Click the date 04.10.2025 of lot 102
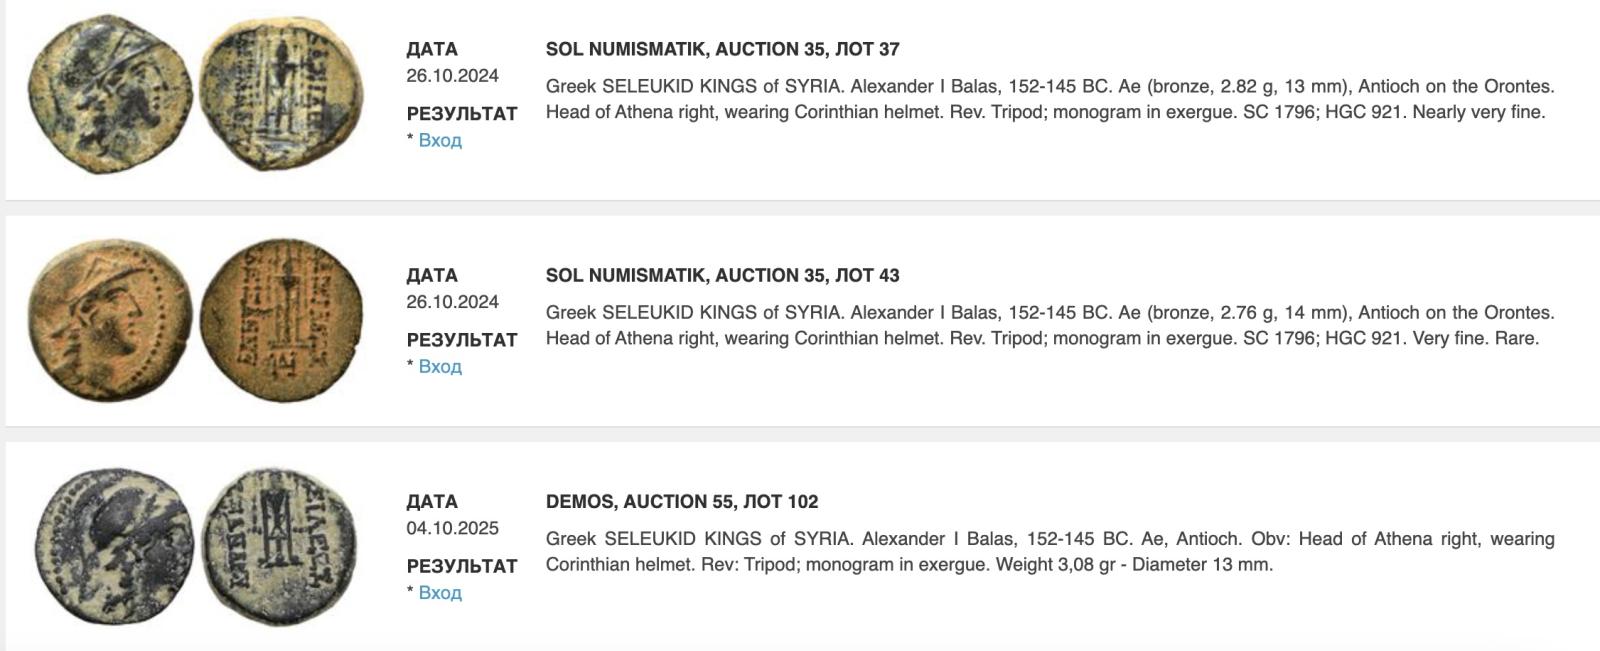This screenshot has width=1600, height=651. point(452,528)
